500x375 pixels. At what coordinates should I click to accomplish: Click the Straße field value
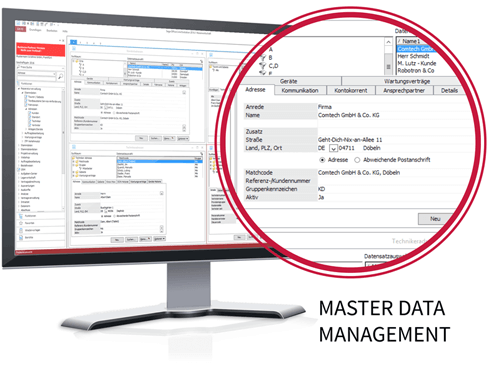point(350,140)
